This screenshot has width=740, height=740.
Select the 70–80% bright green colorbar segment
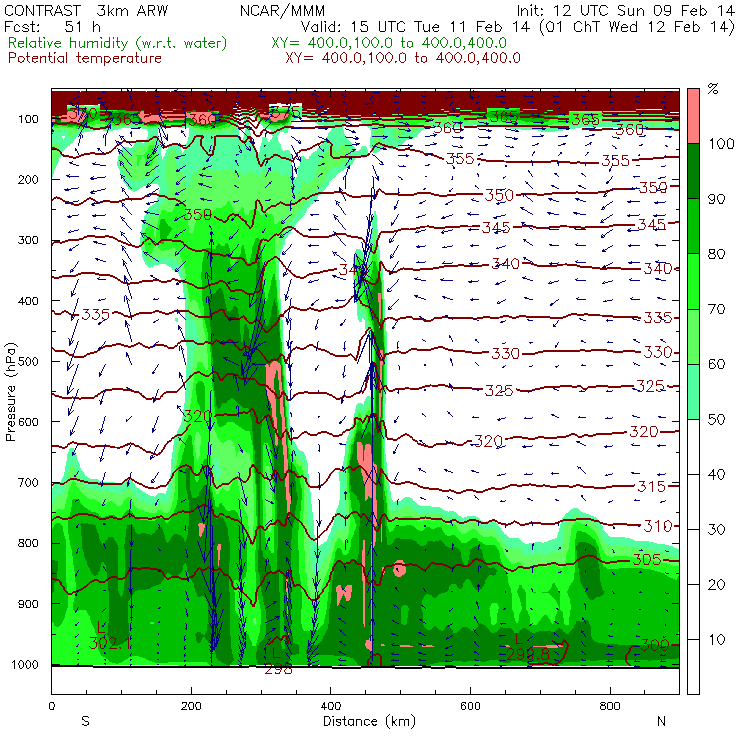coord(693,281)
